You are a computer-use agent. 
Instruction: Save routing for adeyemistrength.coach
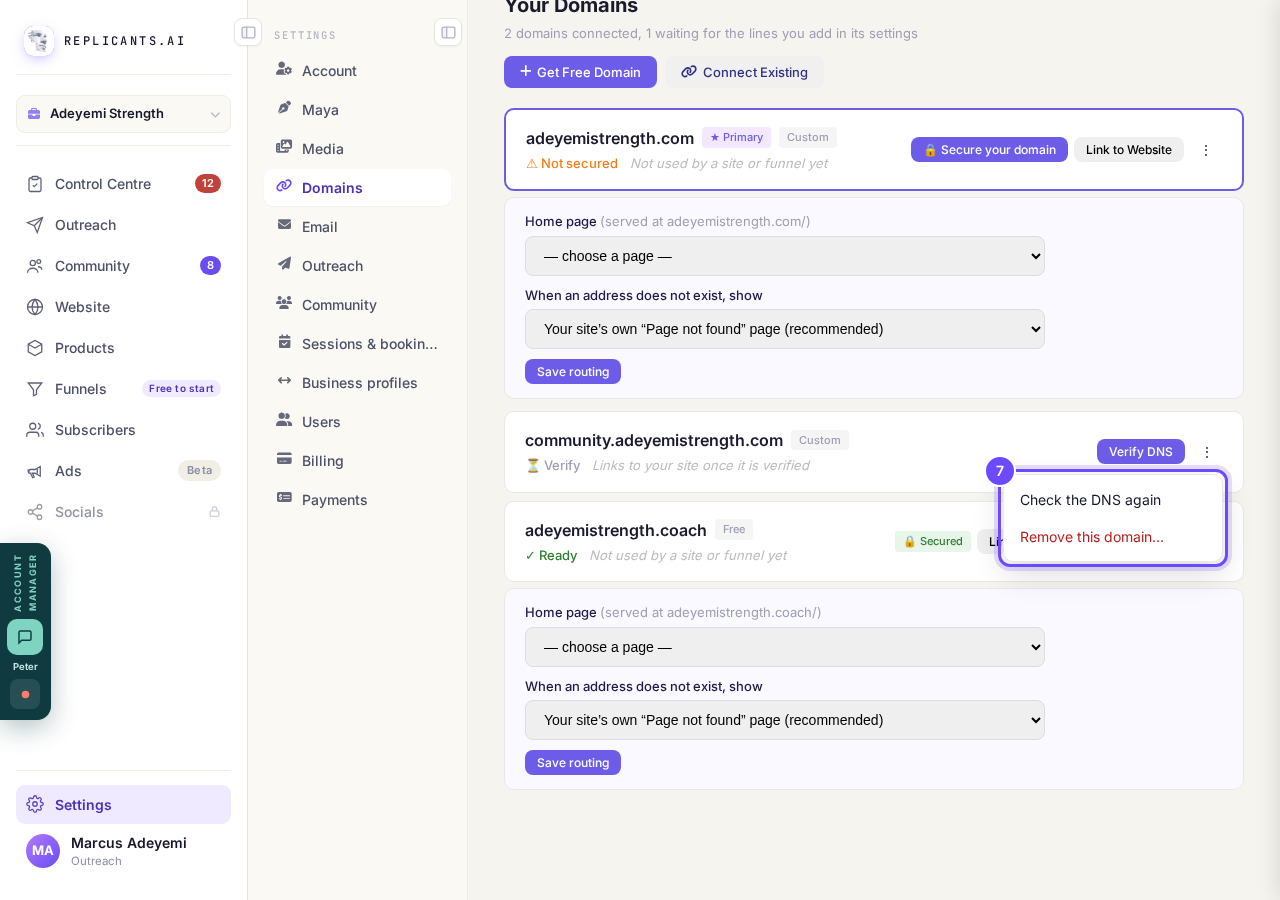(x=573, y=763)
